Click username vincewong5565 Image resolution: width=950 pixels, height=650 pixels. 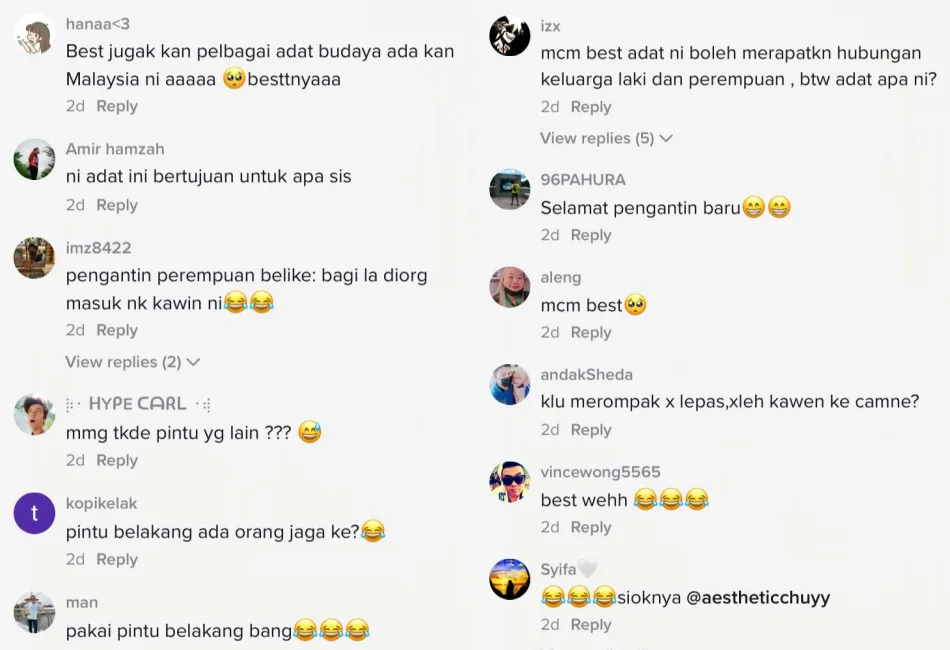coord(600,472)
